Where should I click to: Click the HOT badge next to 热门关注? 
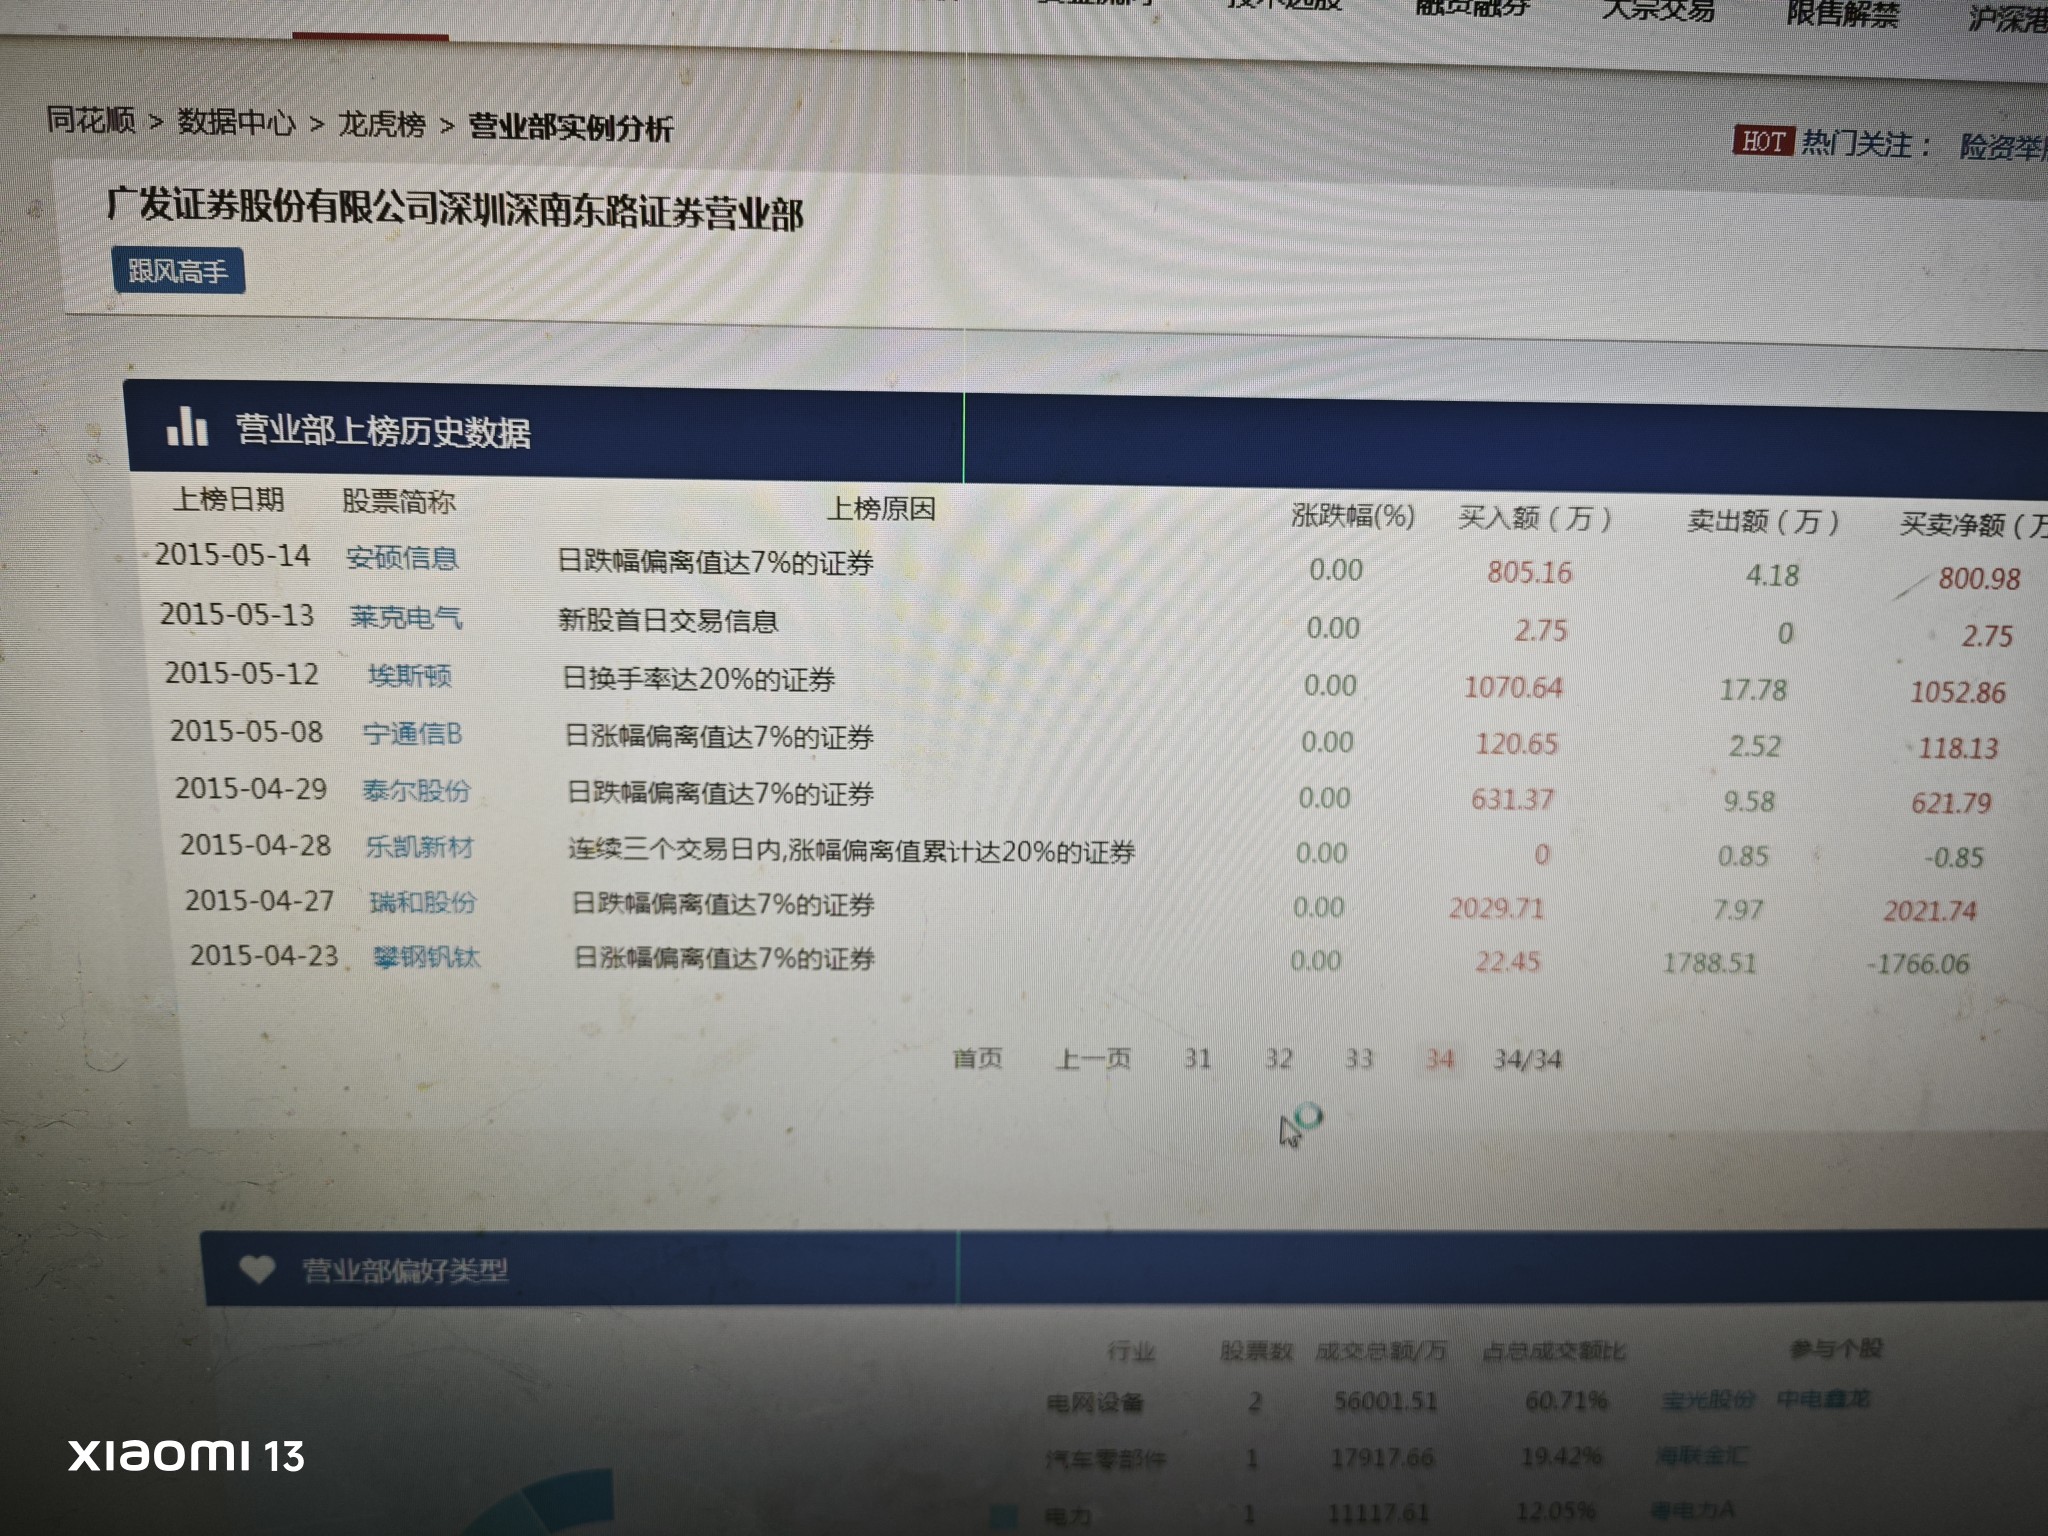coord(1763,141)
